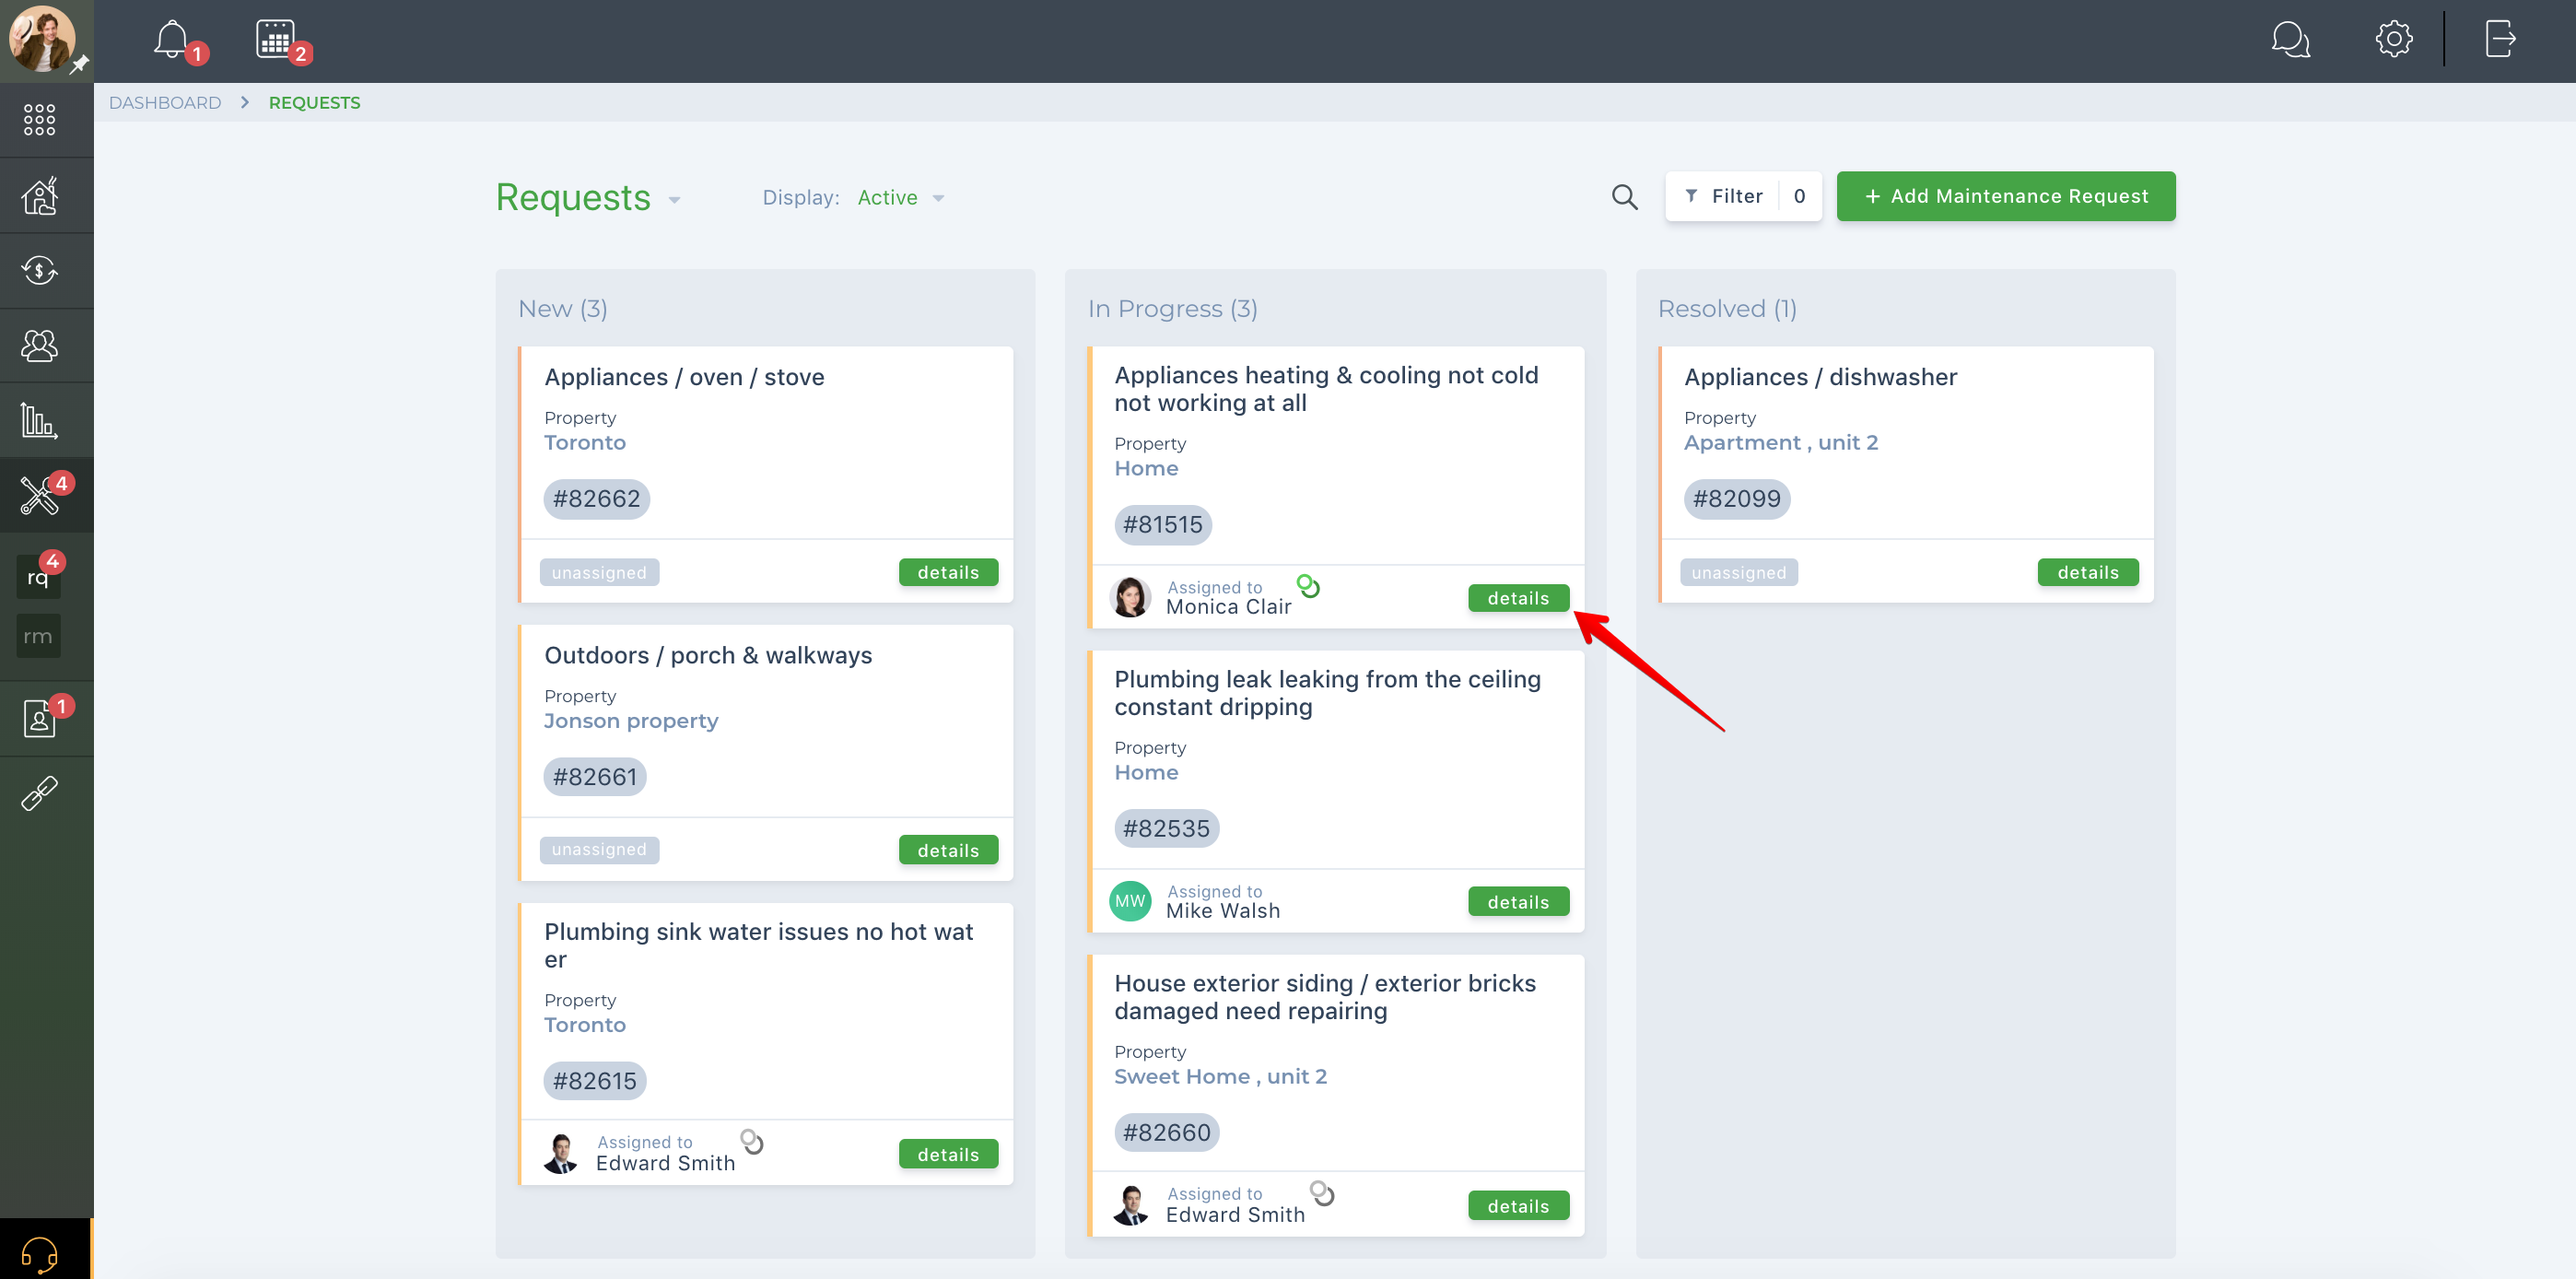The image size is (2576, 1279).
Task: Click the REQUESTS breadcrumb
Action: pyautogui.click(x=314, y=103)
